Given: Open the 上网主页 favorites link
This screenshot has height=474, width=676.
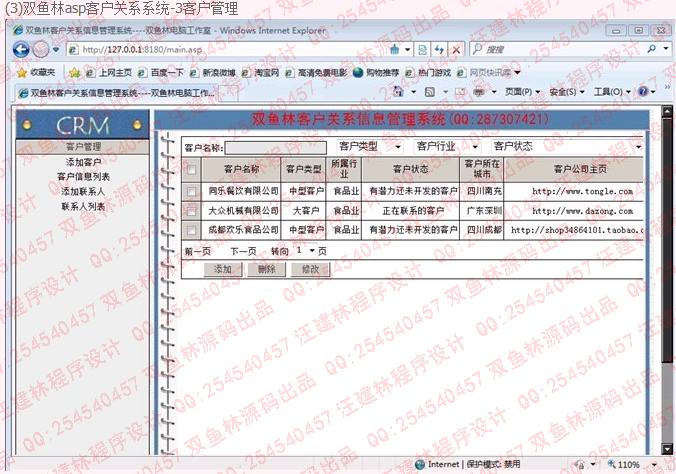Looking at the screenshot, I should tap(110, 72).
